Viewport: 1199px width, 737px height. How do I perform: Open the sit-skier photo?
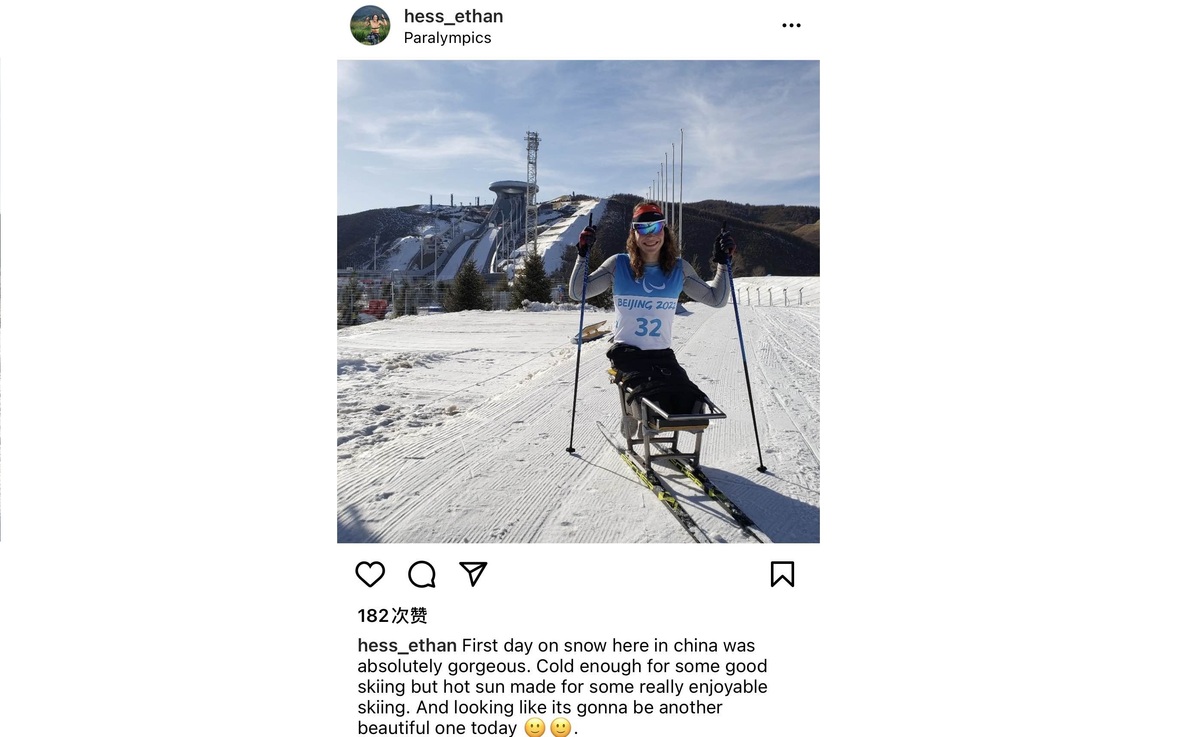click(578, 301)
